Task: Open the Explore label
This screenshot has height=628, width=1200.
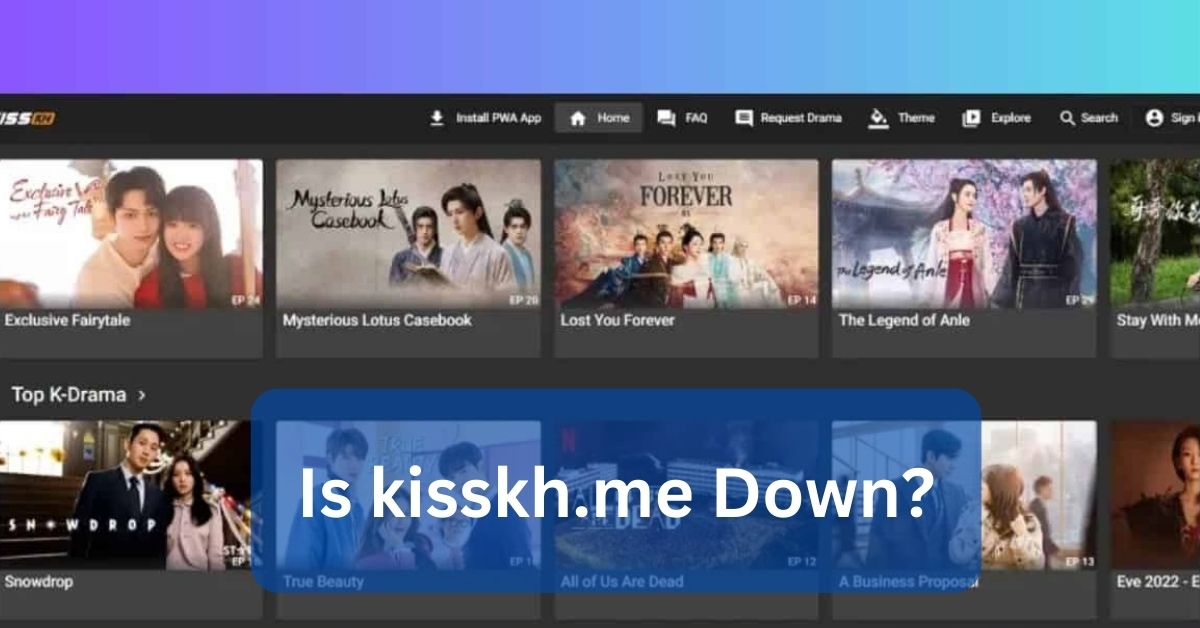Action: point(1010,118)
